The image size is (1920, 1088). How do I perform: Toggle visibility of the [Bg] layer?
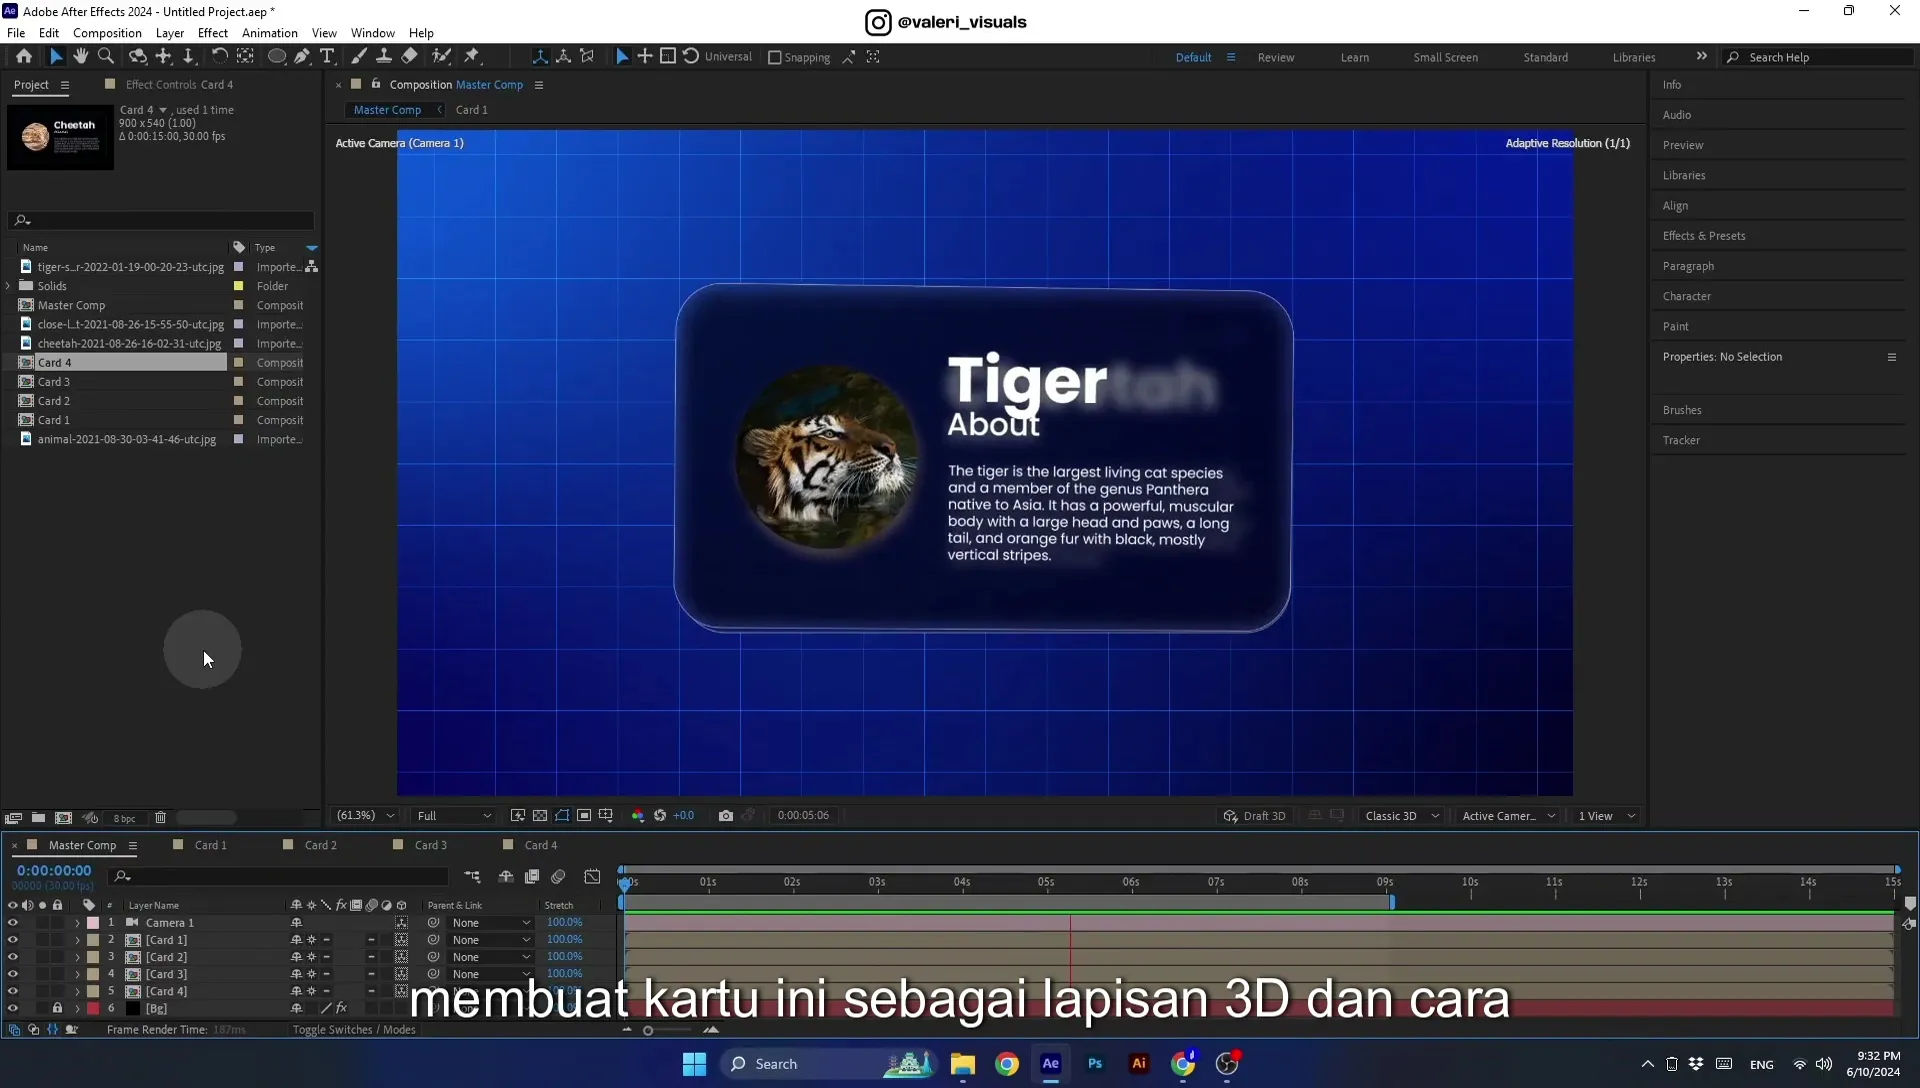(13, 1008)
